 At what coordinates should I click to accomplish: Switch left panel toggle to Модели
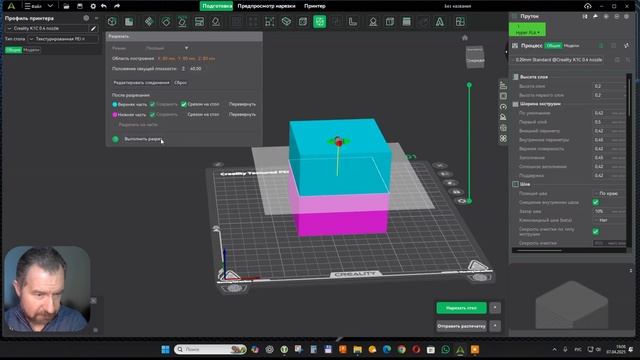[x=31, y=50]
